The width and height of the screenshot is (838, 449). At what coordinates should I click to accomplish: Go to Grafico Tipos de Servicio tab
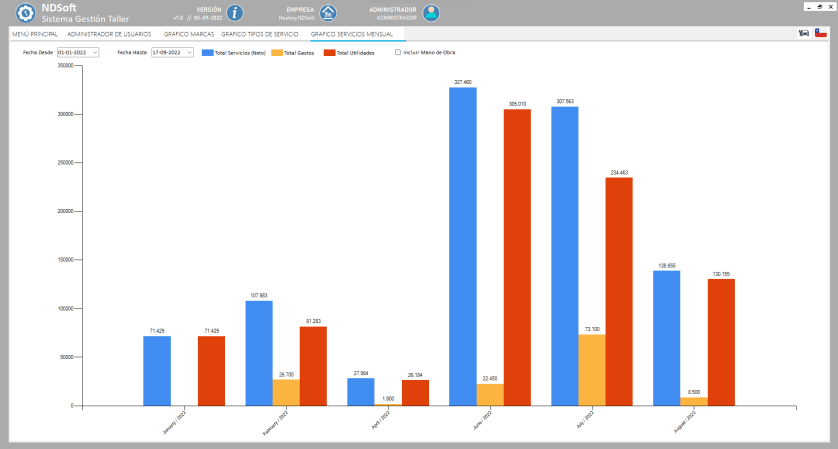tap(259, 34)
